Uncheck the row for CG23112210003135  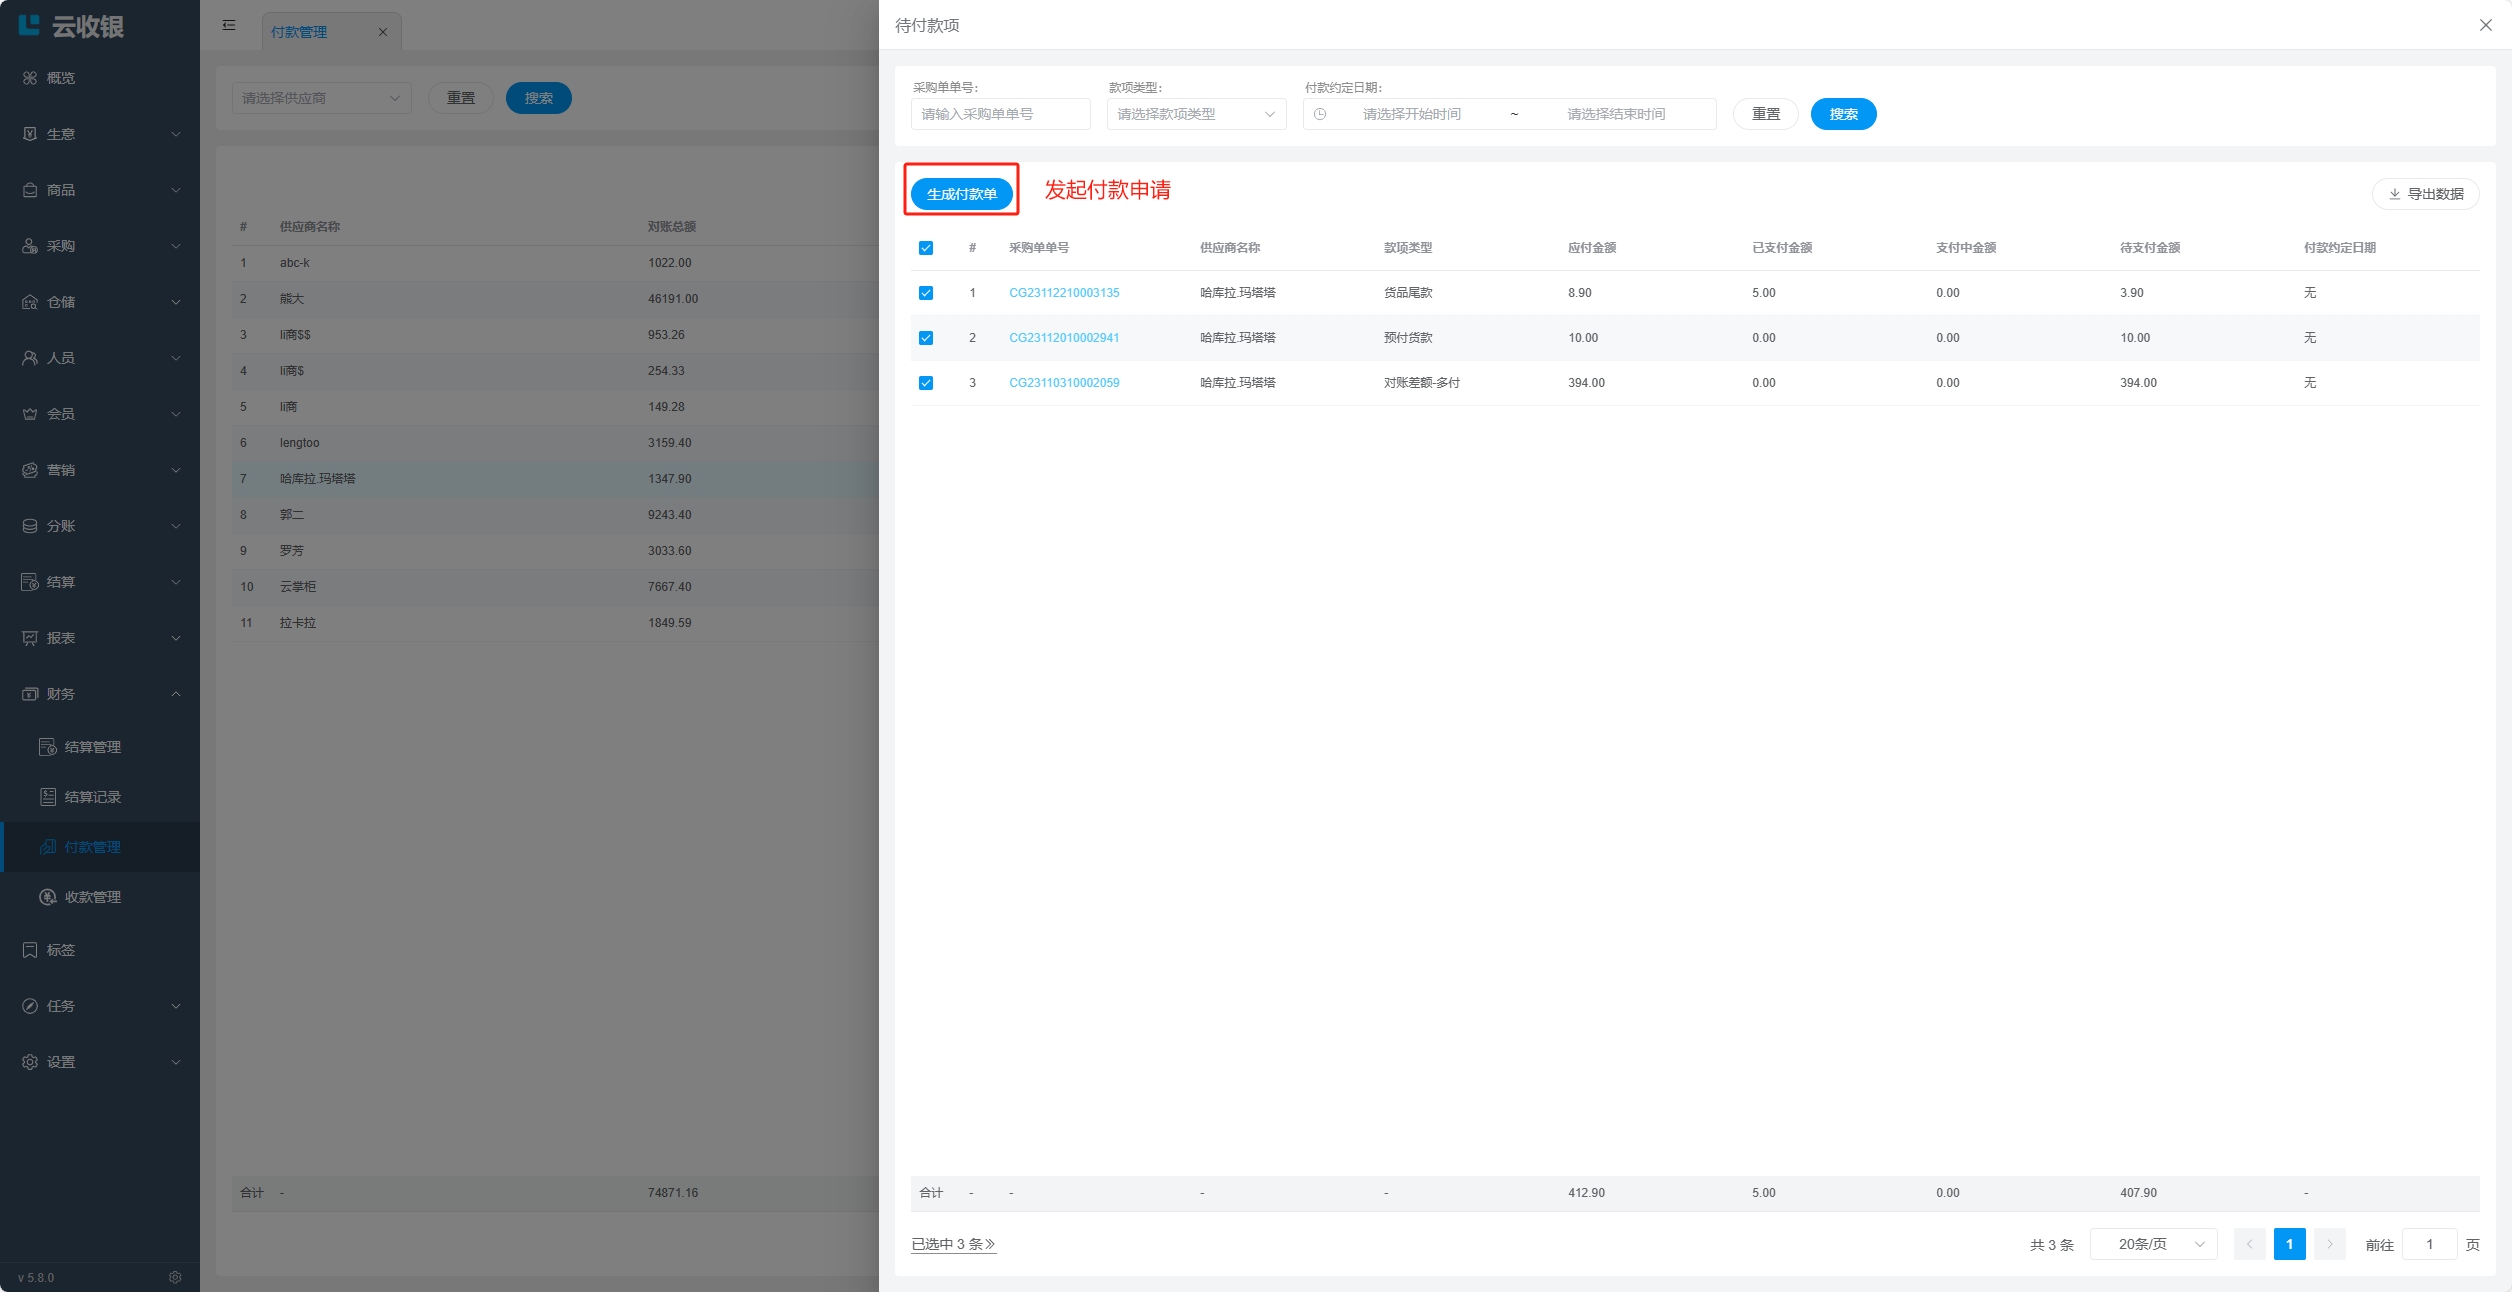(926, 293)
